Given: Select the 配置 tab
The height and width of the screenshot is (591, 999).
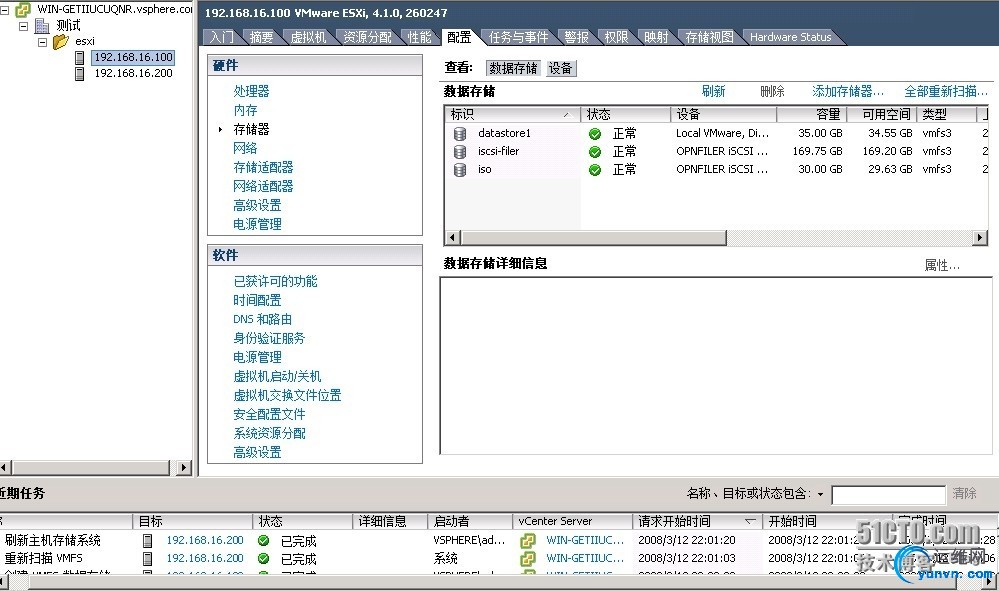Looking at the screenshot, I should 459,37.
